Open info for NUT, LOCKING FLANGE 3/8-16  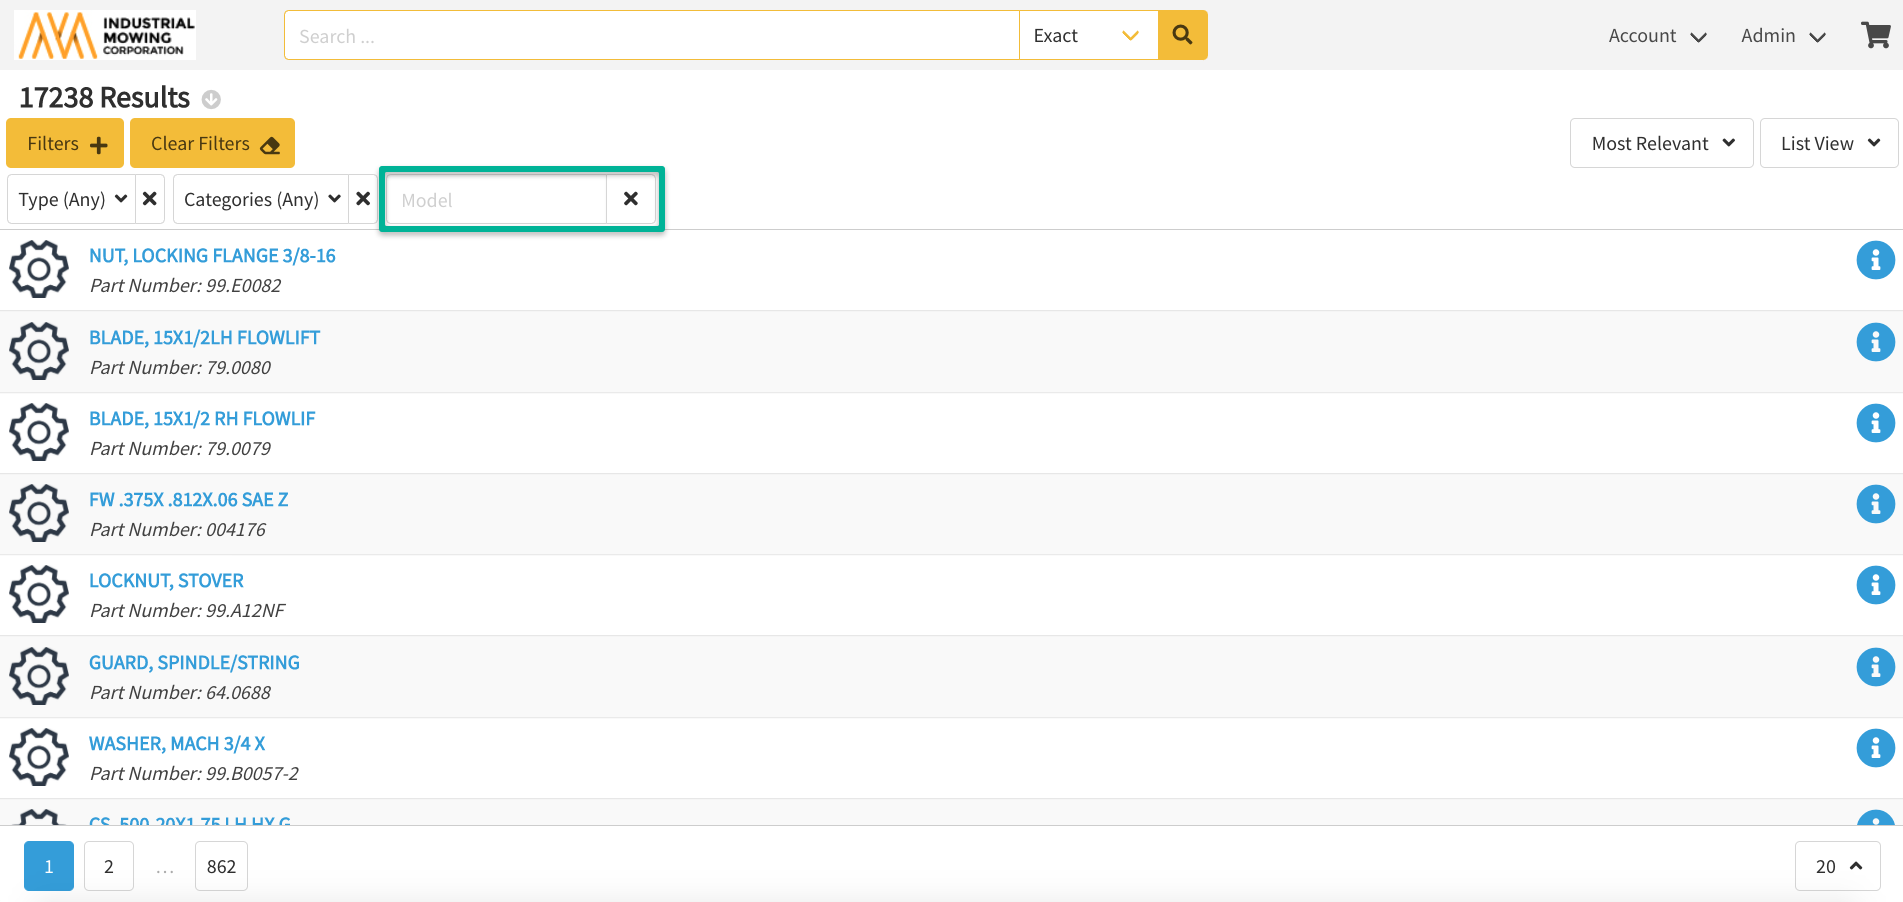pos(1875,261)
